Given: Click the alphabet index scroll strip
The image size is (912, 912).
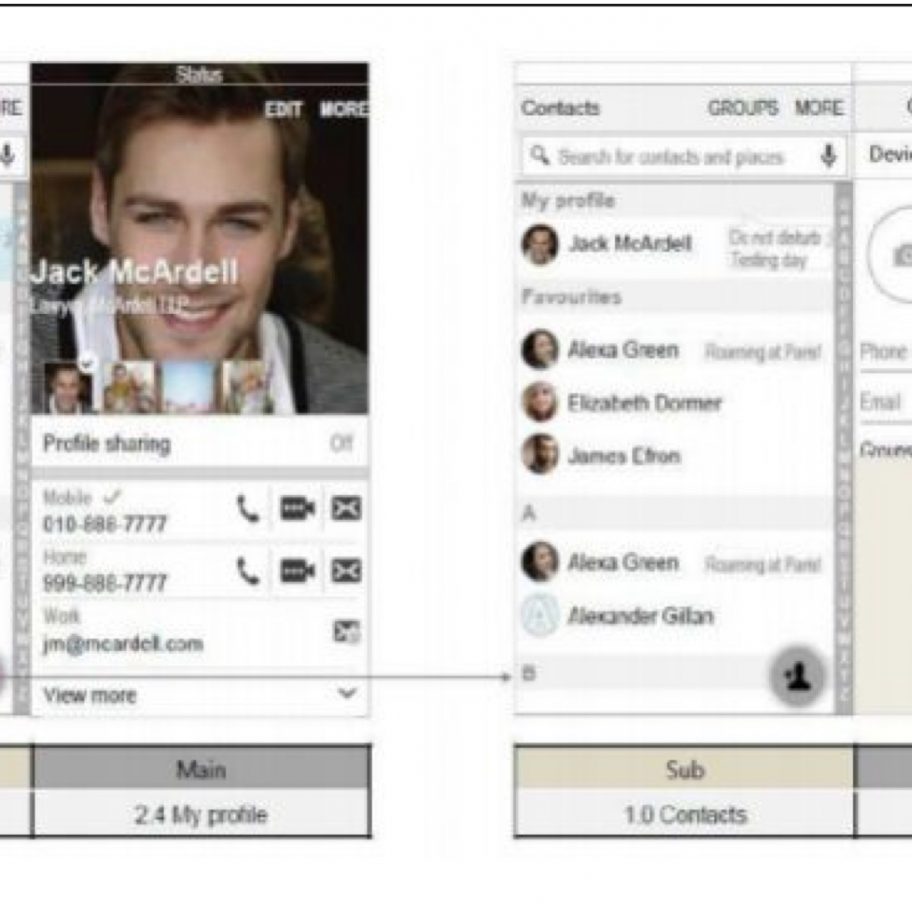Looking at the screenshot, I should (x=843, y=450).
